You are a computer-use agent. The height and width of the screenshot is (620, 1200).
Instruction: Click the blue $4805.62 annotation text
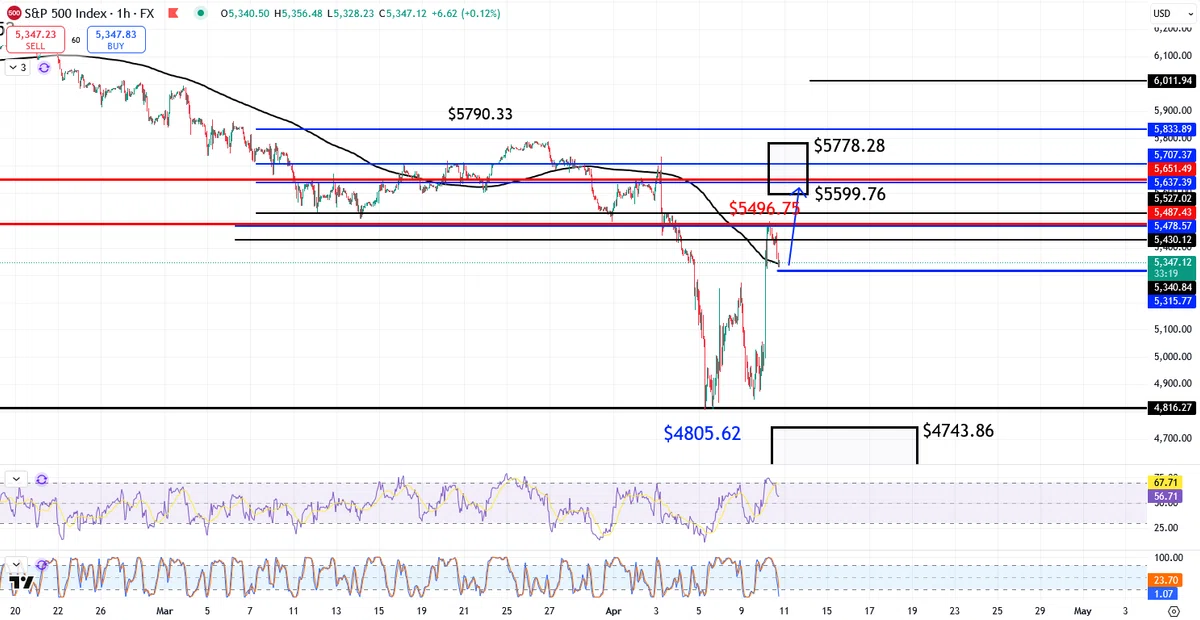coord(702,433)
